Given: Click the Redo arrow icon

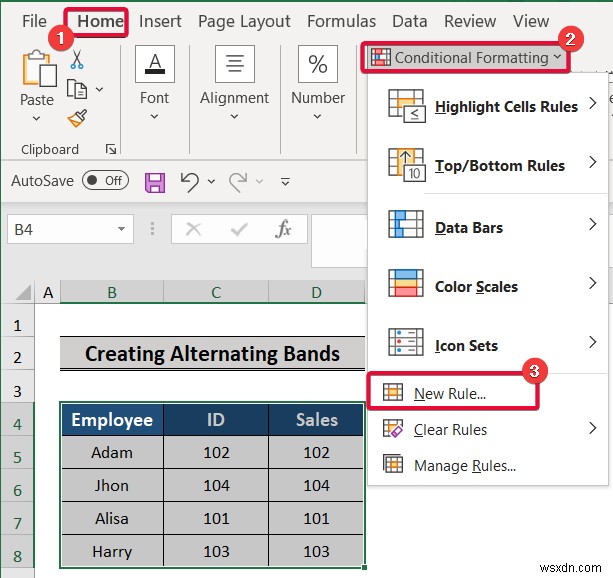Looking at the screenshot, I should click(x=238, y=182).
